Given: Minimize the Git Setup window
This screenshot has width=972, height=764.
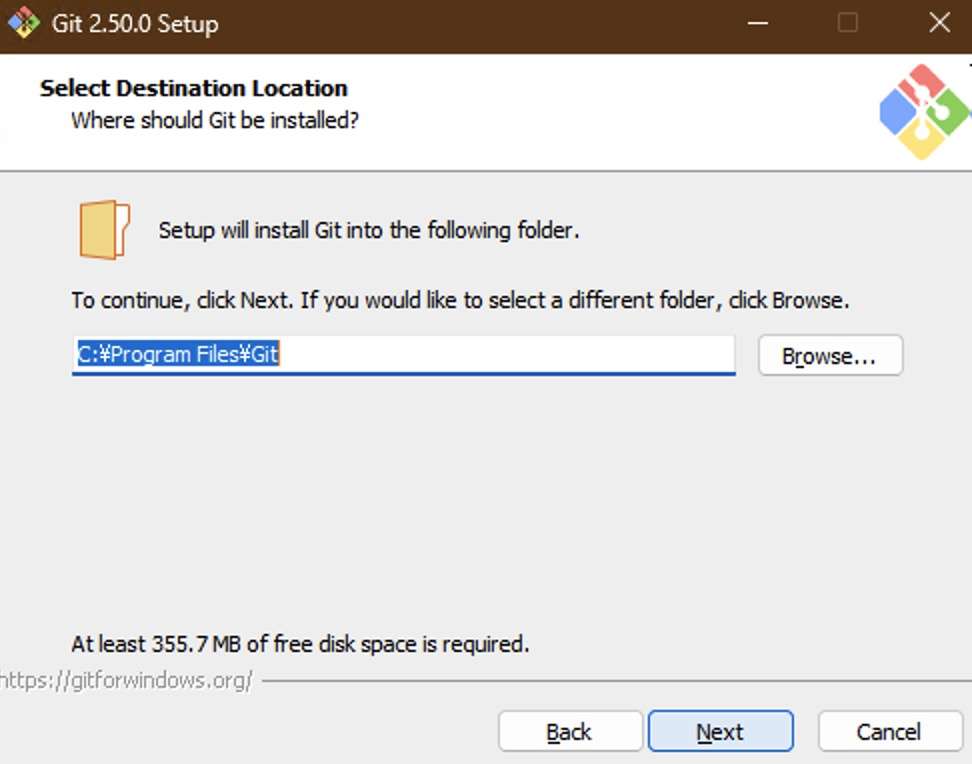Looking at the screenshot, I should (x=758, y=24).
